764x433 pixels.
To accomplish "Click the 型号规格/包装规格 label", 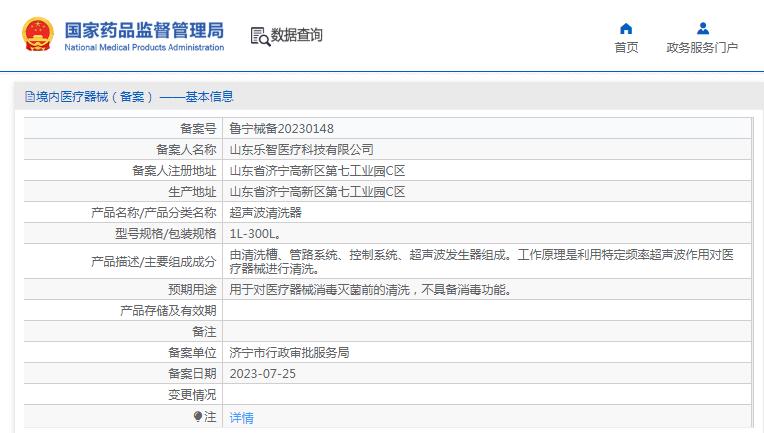I will [166, 234].
